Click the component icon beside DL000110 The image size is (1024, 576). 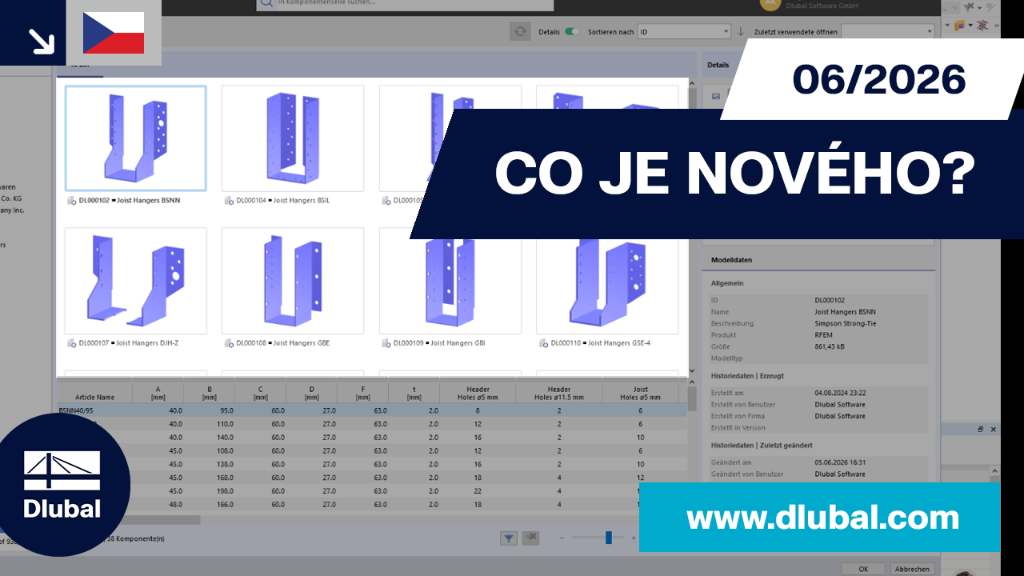pos(543,343)
